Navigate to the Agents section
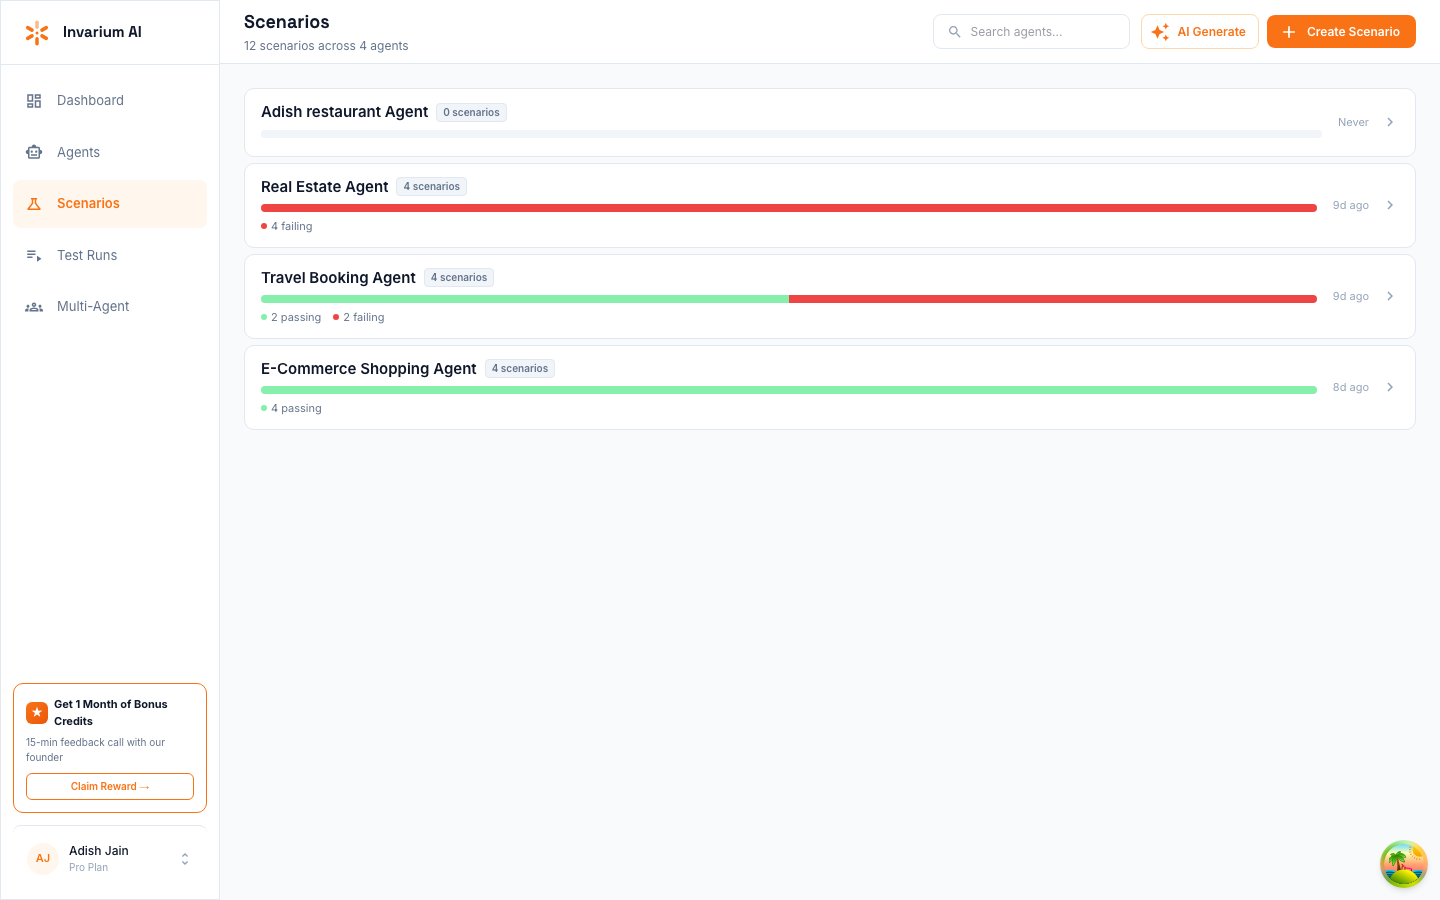 80,152
